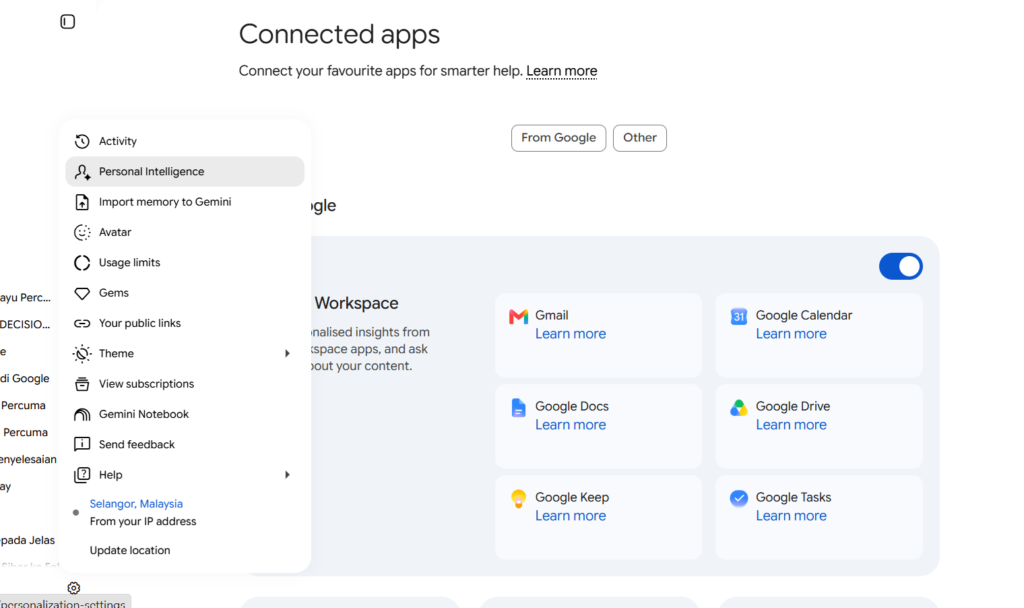Select the 'di Google' chat entry

tap(25, 378)
